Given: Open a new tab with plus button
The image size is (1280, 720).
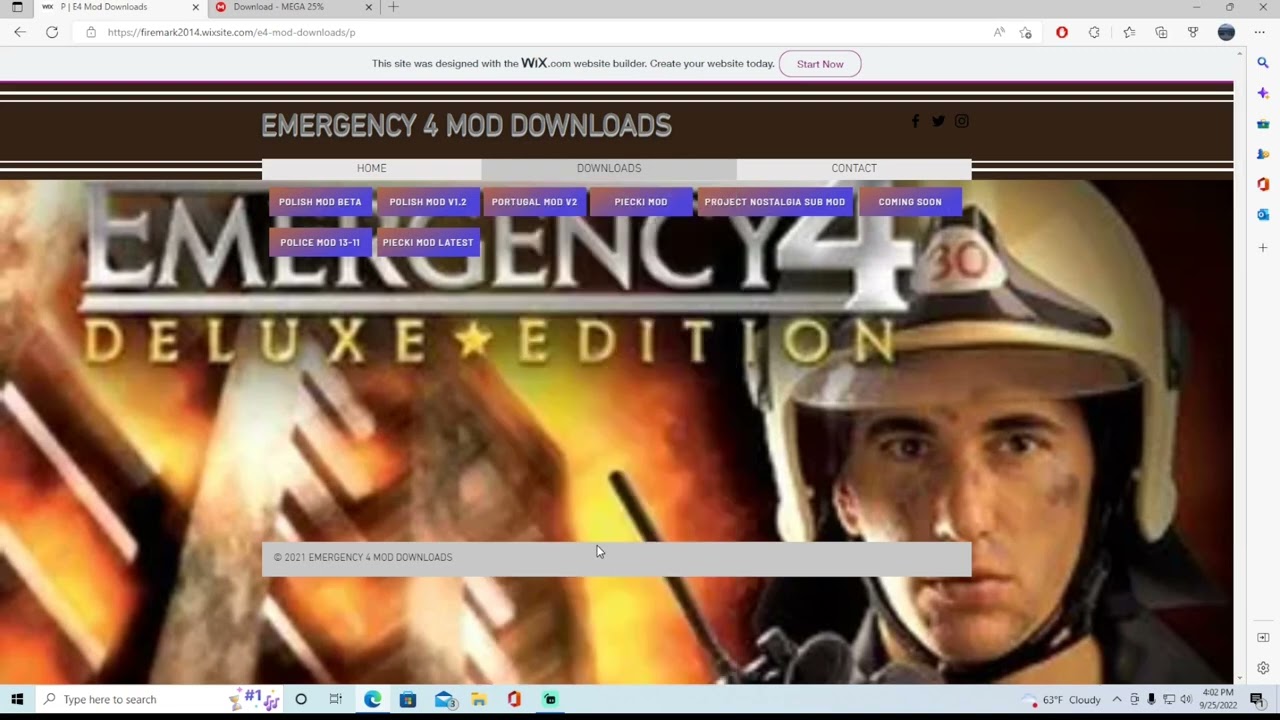Looking at the screenshot, I should pos(393,7).
